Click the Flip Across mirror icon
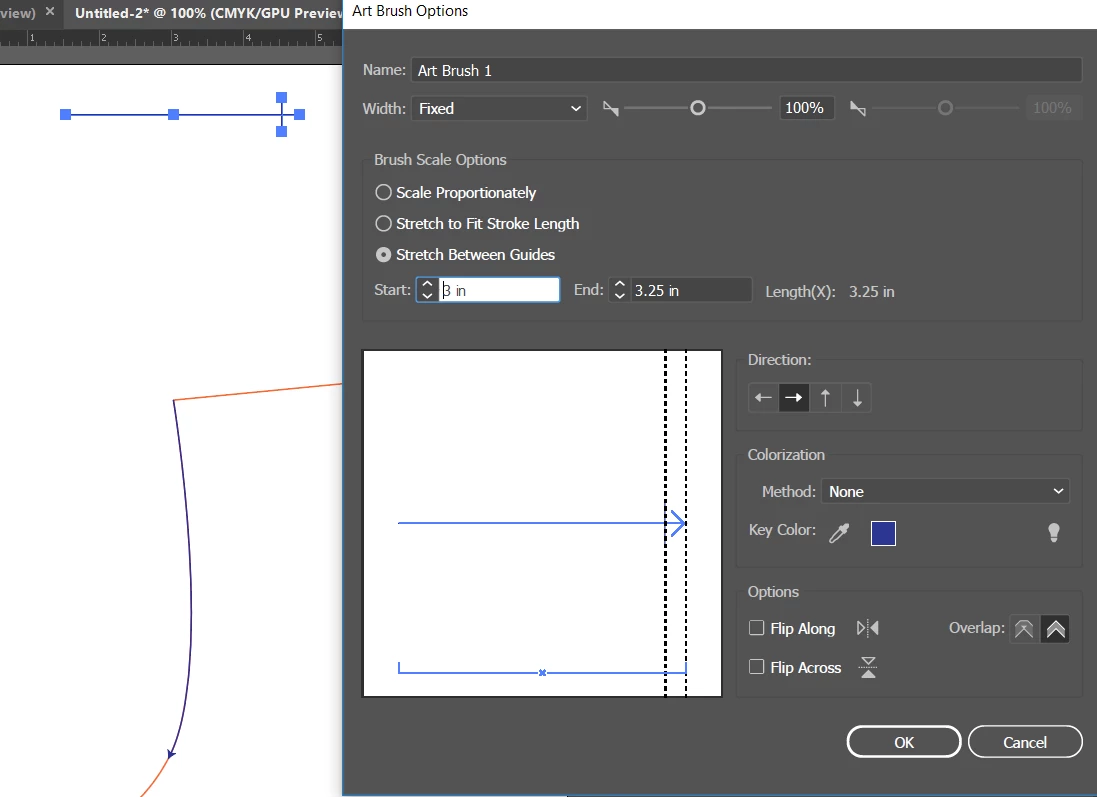The width and height of the screenshot is (1097, 797). coord(868,667)
